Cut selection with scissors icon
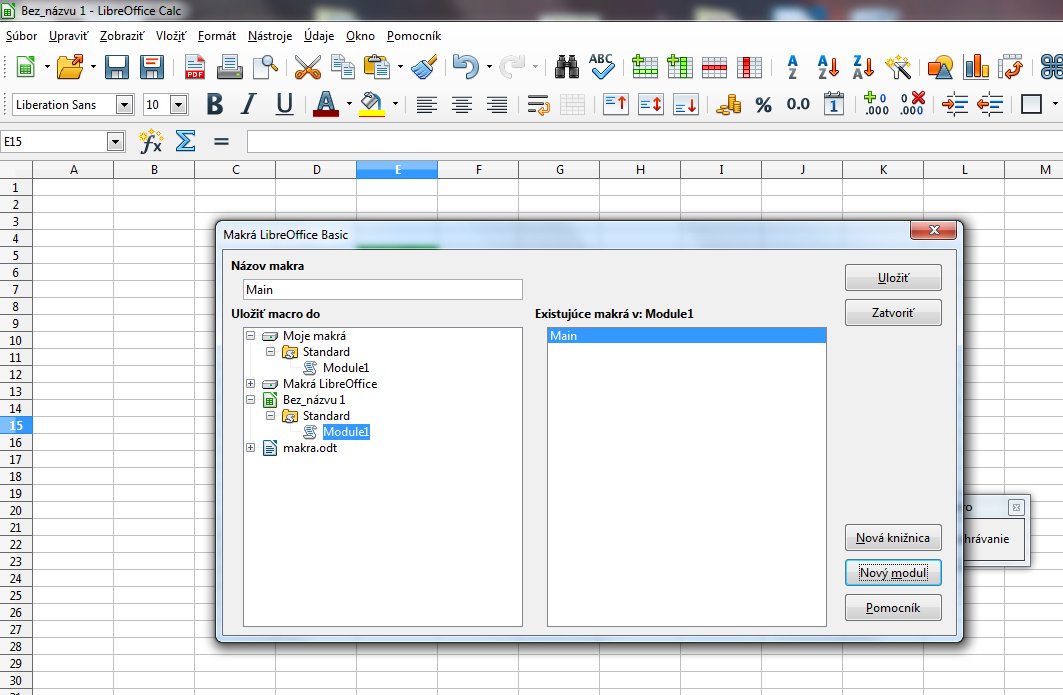The width and height of the screenshot is (1063, 695). pos(308,67)
